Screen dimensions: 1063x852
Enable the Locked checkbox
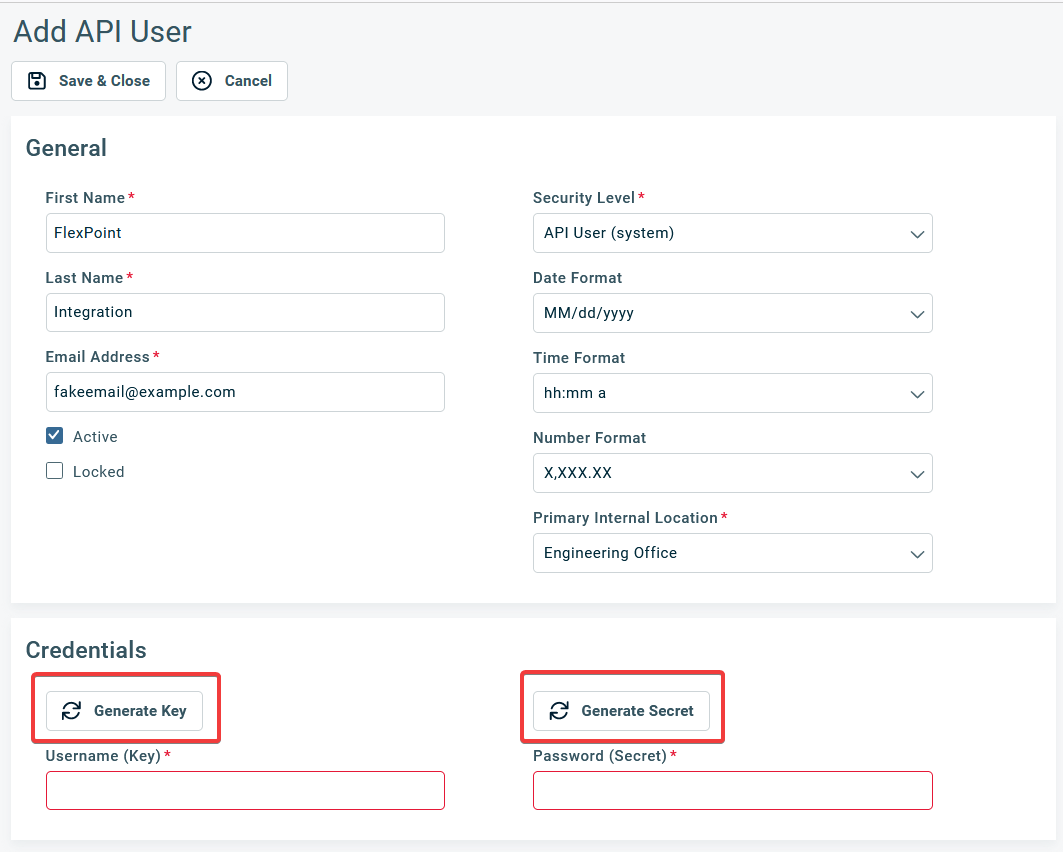click(x=54, y=470)
